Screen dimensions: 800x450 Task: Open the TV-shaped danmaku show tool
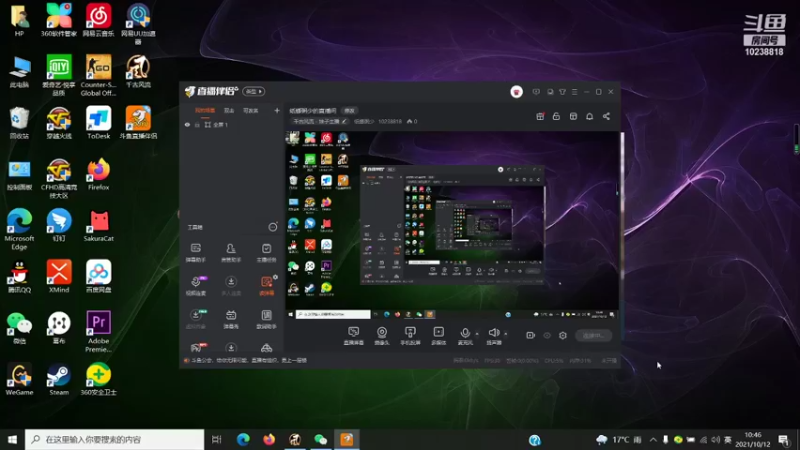click(231, 319)
